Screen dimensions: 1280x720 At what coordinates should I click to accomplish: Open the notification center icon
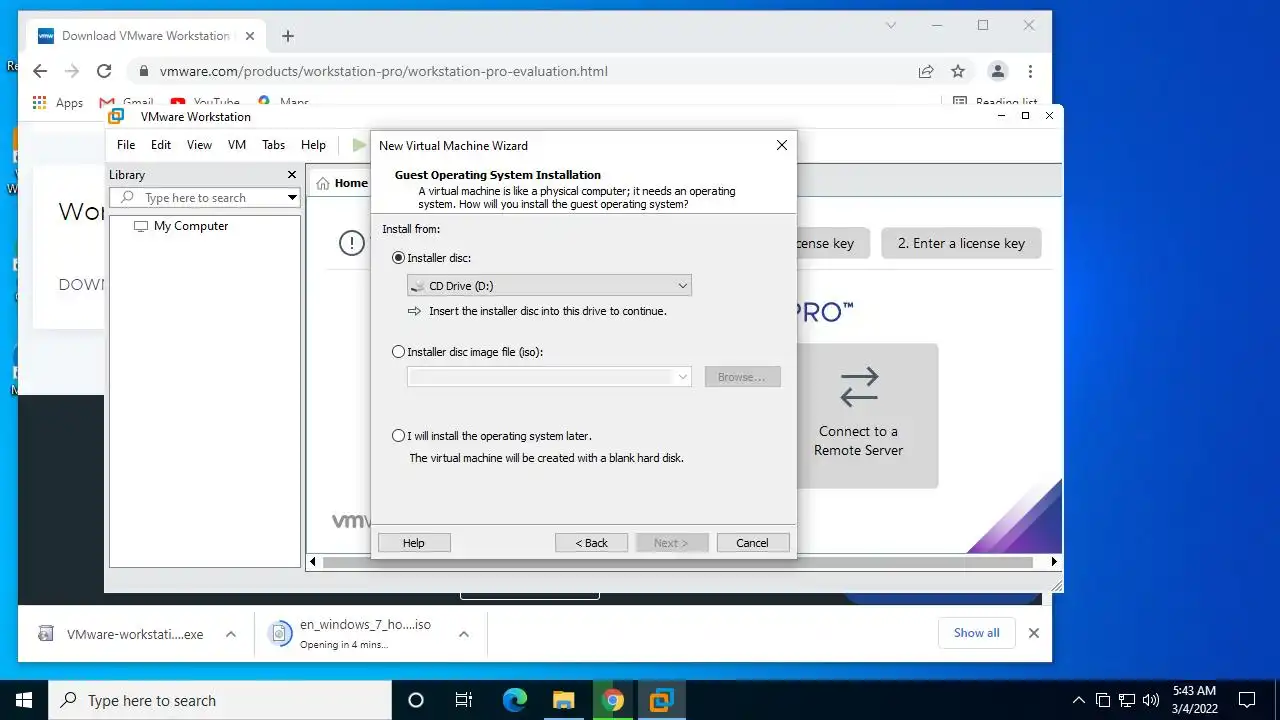coord(1247,700)
